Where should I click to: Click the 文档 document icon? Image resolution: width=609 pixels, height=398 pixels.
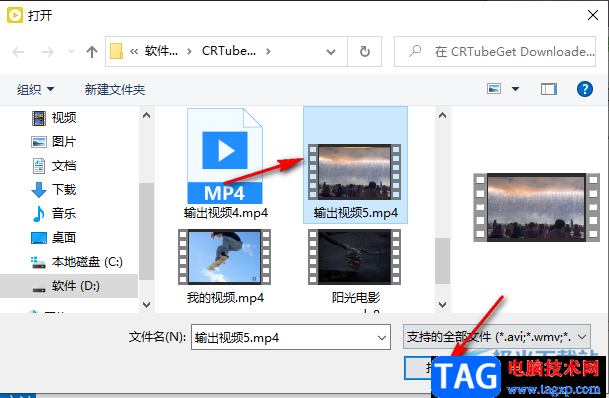click(x=39, y=166)
